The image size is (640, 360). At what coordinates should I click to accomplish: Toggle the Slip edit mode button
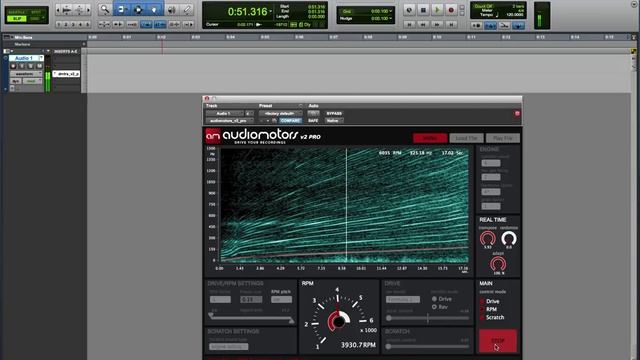17,18
